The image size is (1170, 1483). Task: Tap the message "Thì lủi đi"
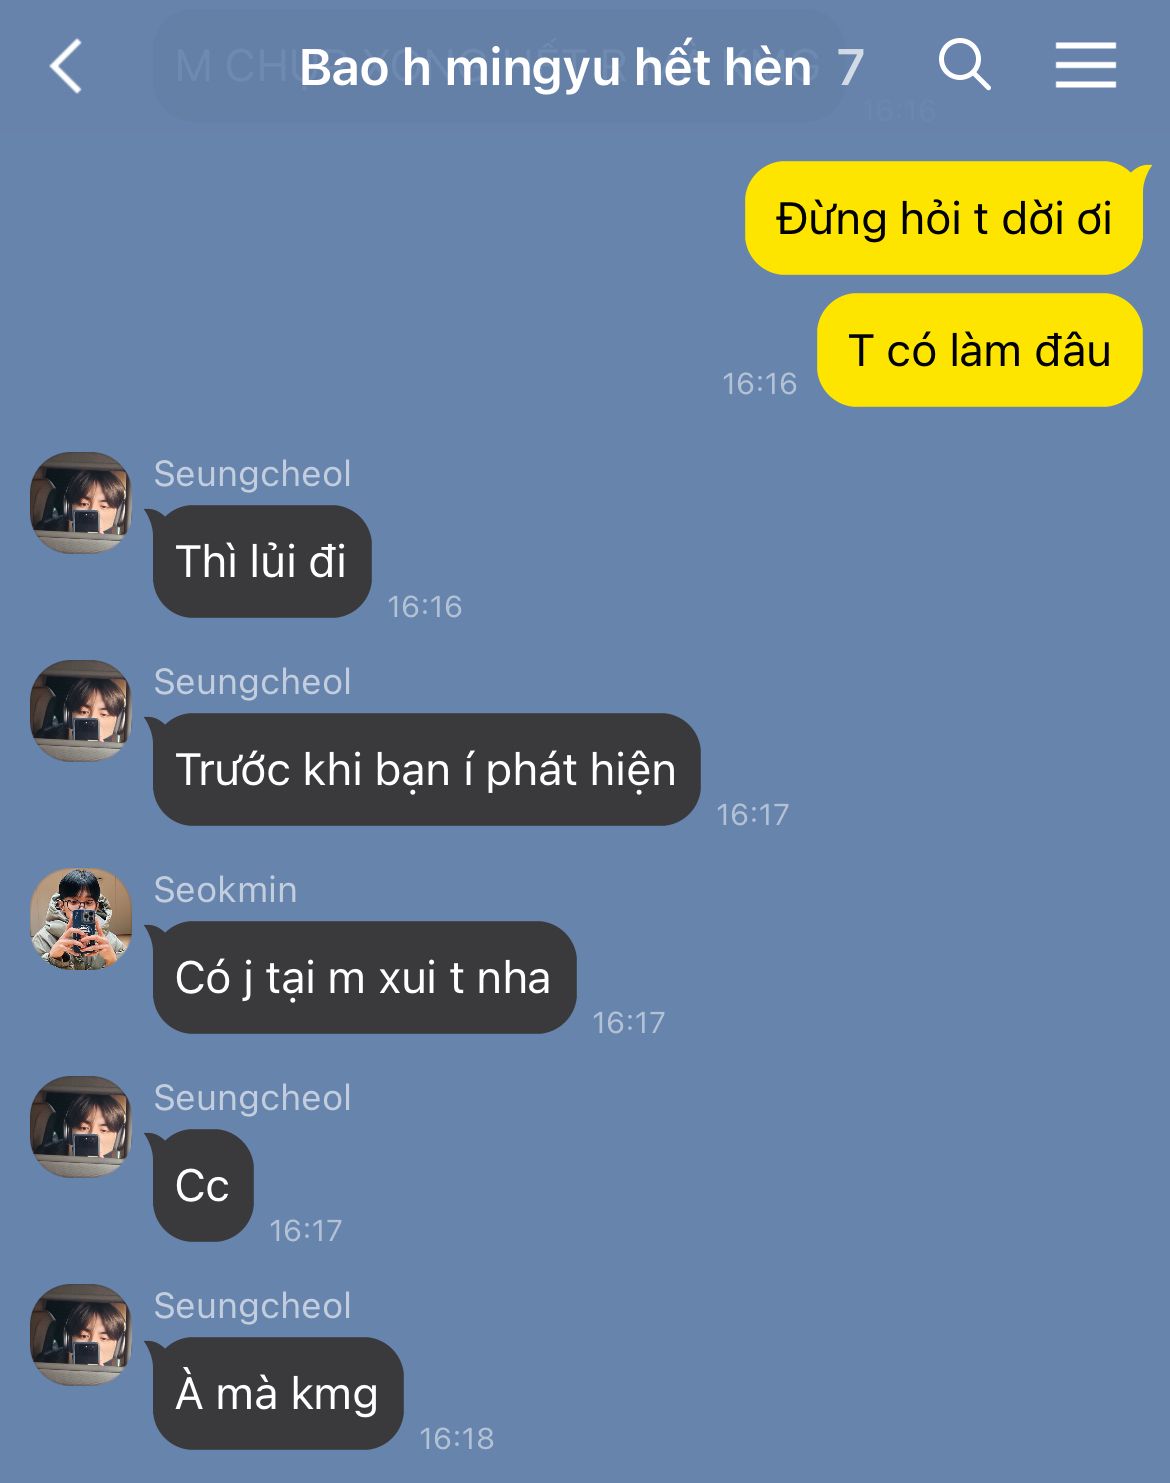pos(262,561)
